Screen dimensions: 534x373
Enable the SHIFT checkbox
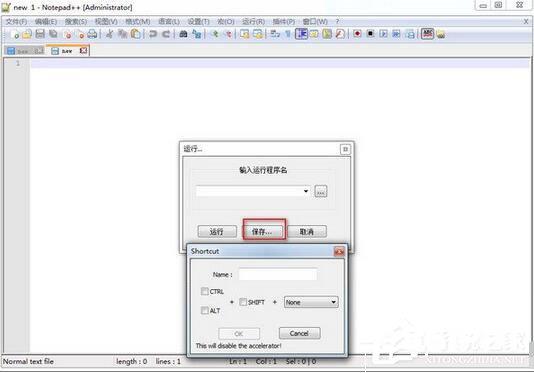[x=243, y=302]
